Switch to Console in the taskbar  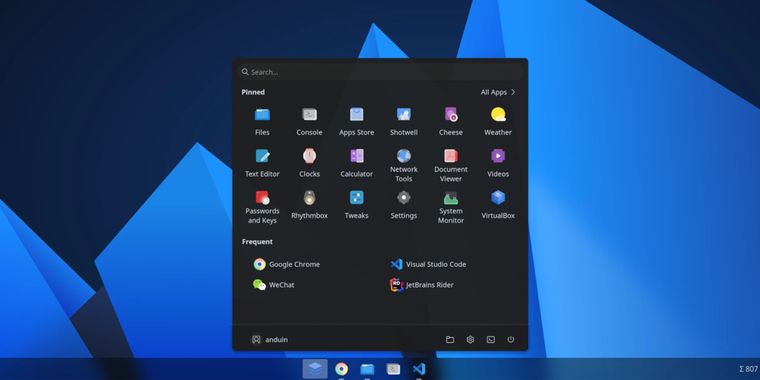(x=393, y=369)
